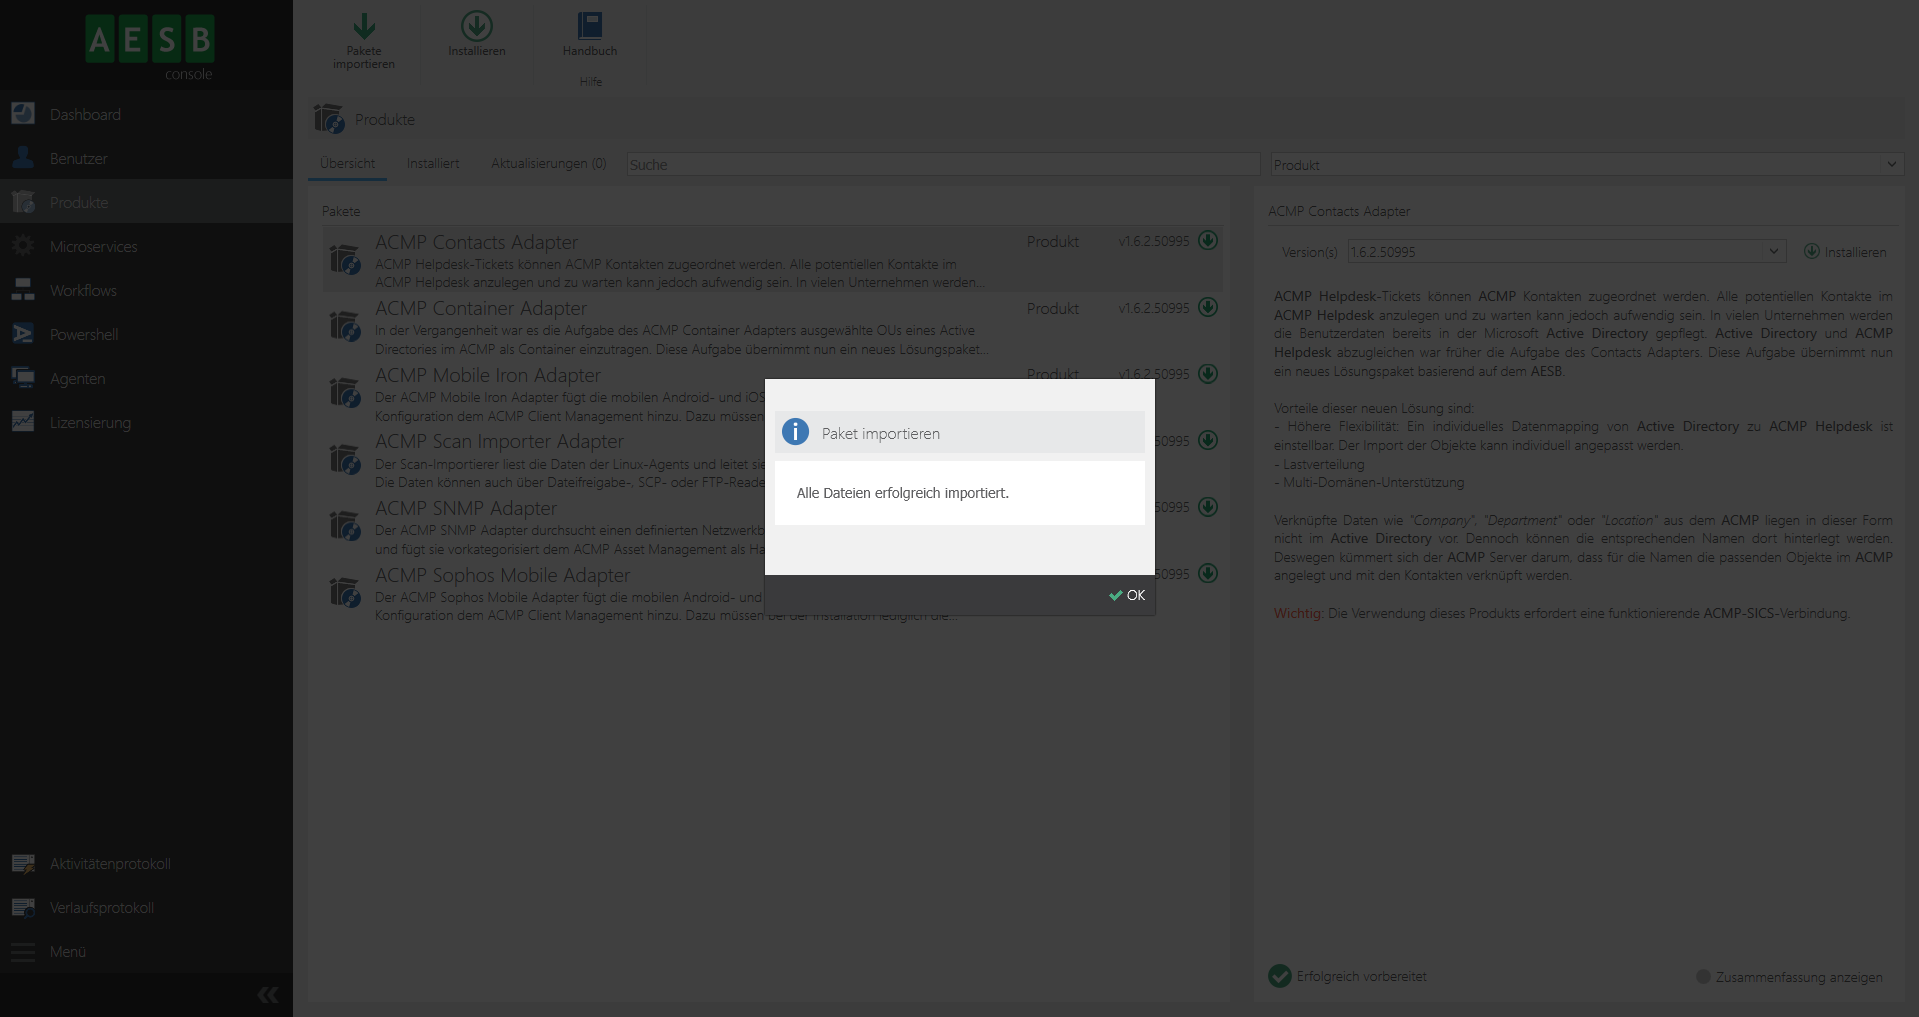Click the Pakete importieren toolbar icon

click(364, 27)
